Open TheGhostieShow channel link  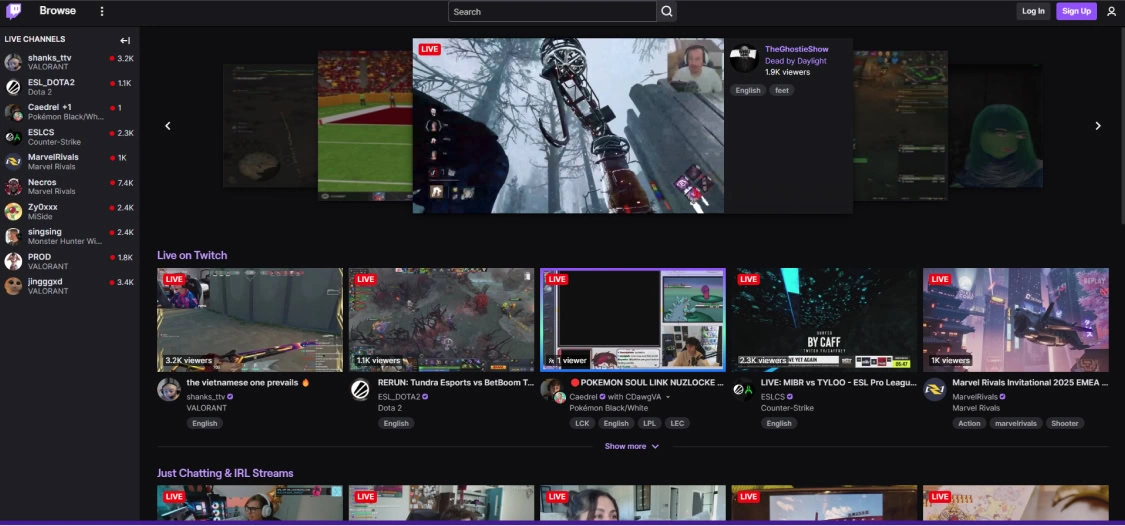pos(796,49)
